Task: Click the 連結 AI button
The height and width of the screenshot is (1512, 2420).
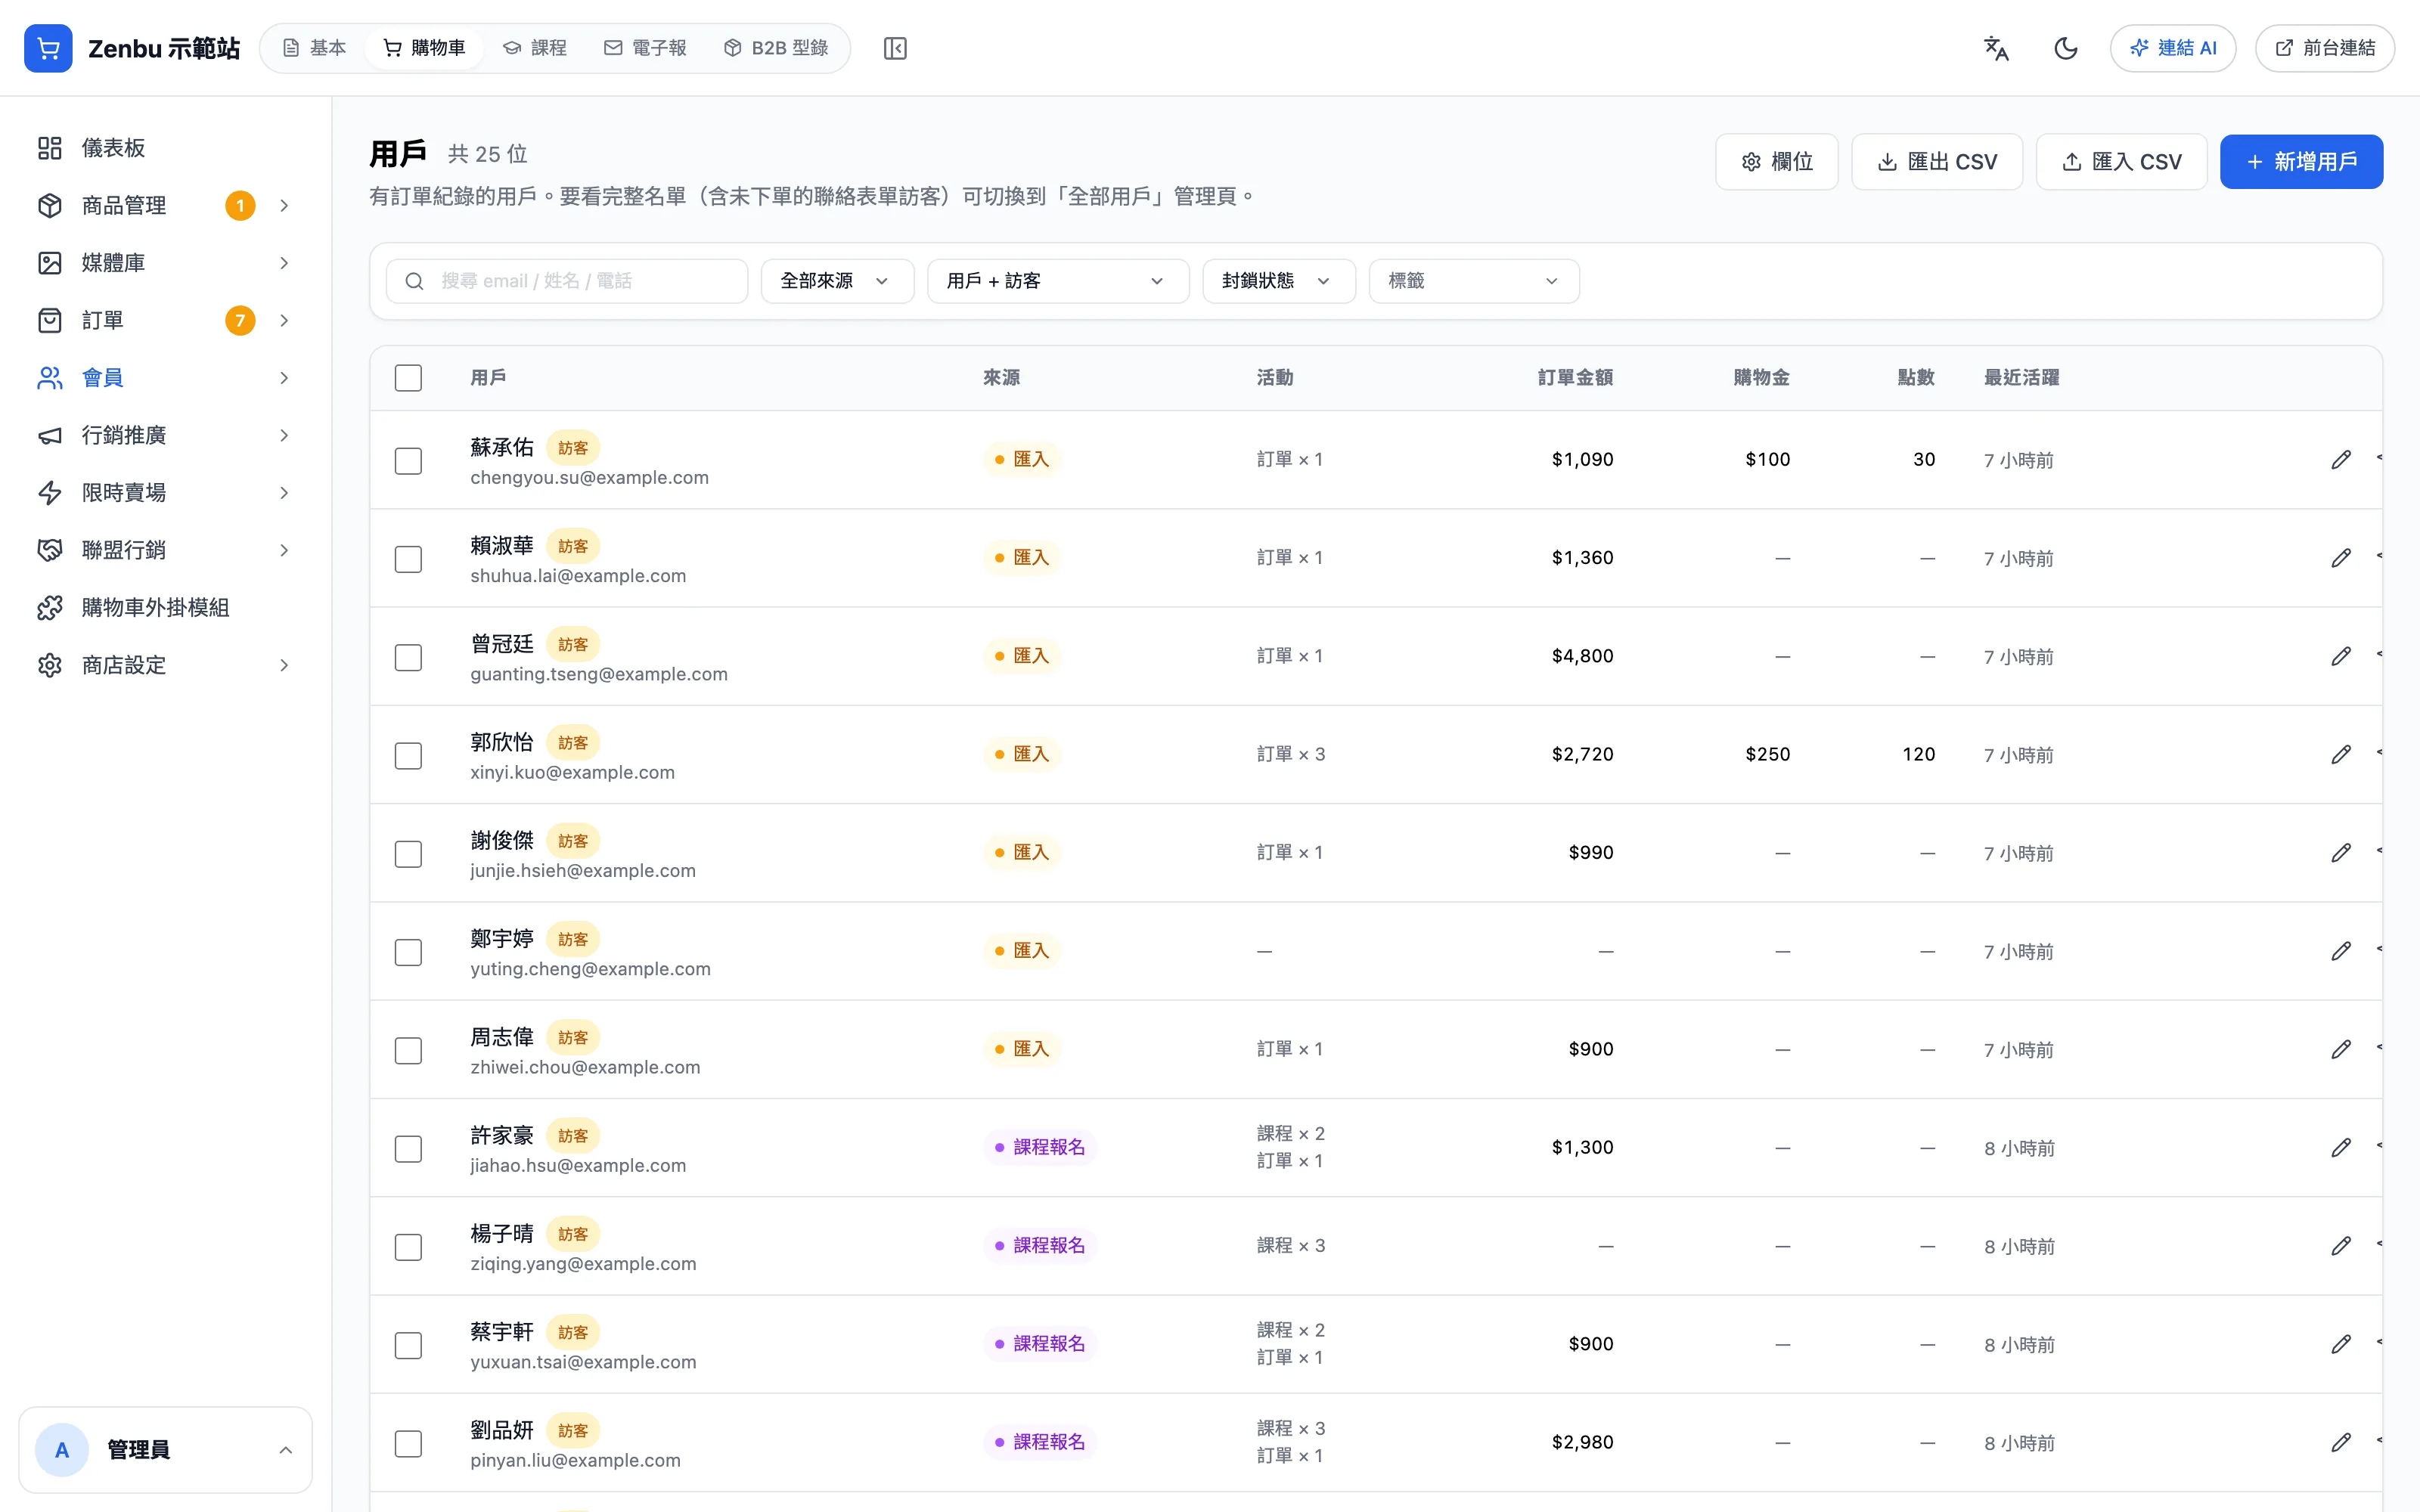Action: tap(2173, 48)
